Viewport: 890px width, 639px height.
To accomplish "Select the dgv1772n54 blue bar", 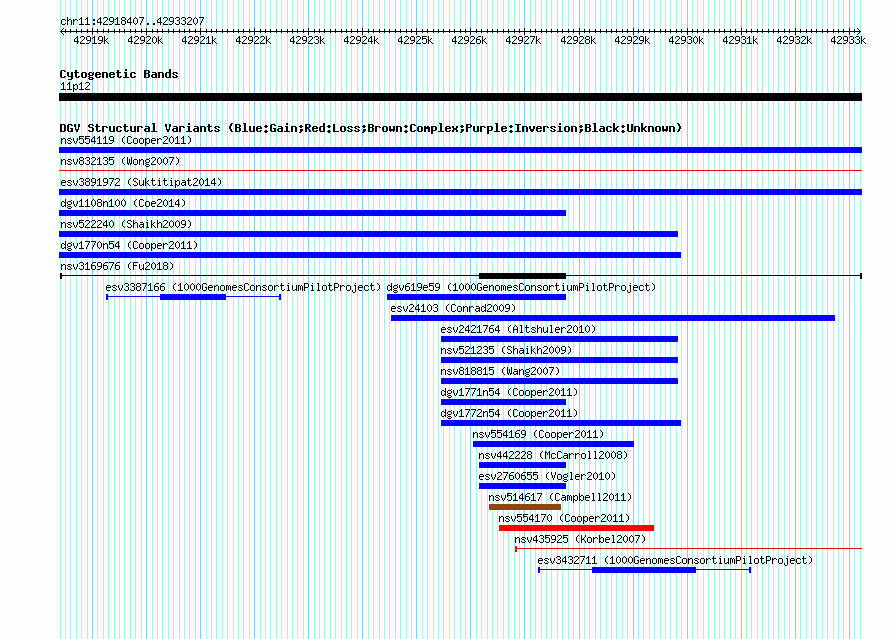I will 561,423.
